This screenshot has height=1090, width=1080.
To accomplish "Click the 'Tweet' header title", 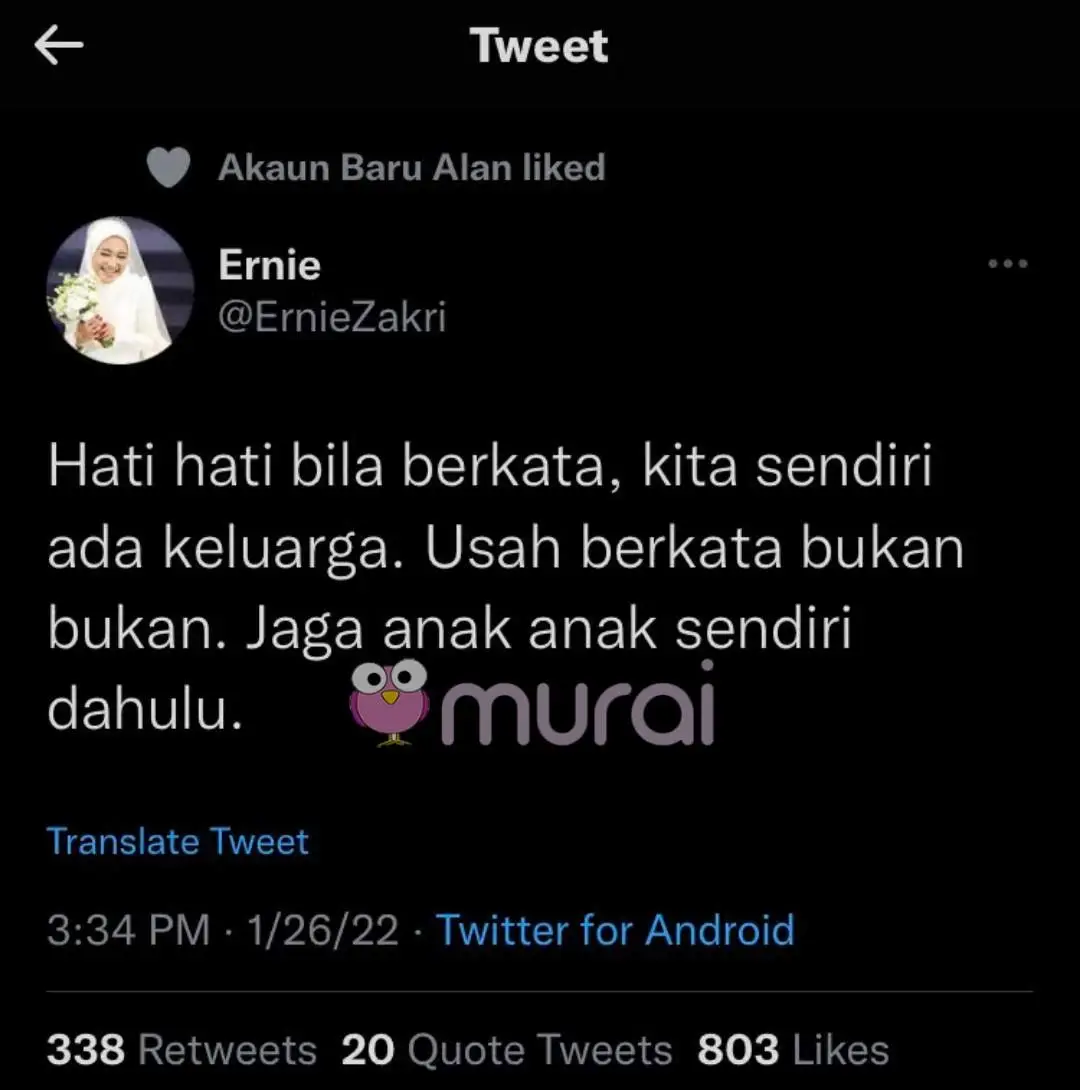I will click(x=539, y=46).
